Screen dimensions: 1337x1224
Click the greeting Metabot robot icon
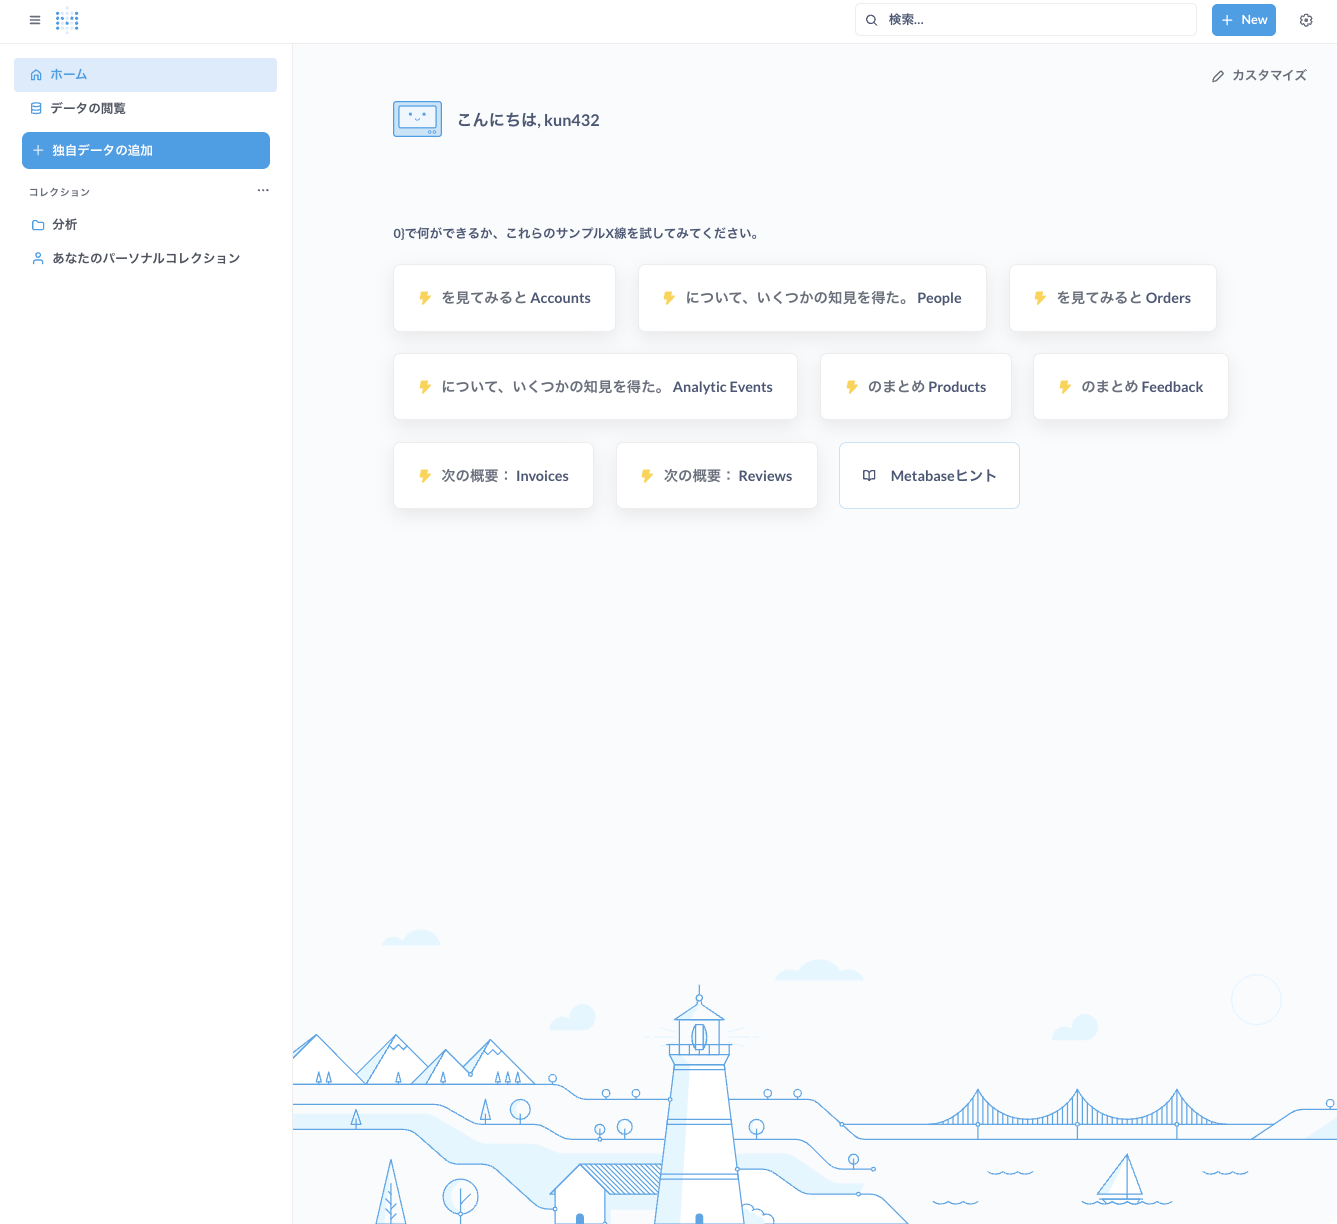point(417,119)
